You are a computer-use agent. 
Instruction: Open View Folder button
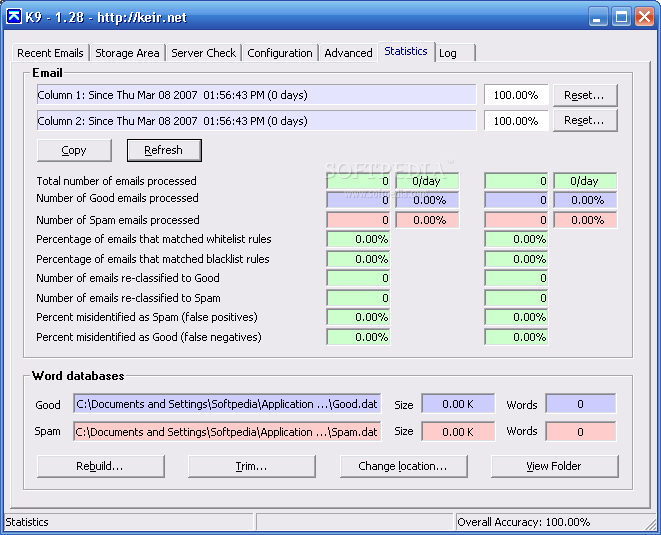pyautogui.click(x=554, y=466)
